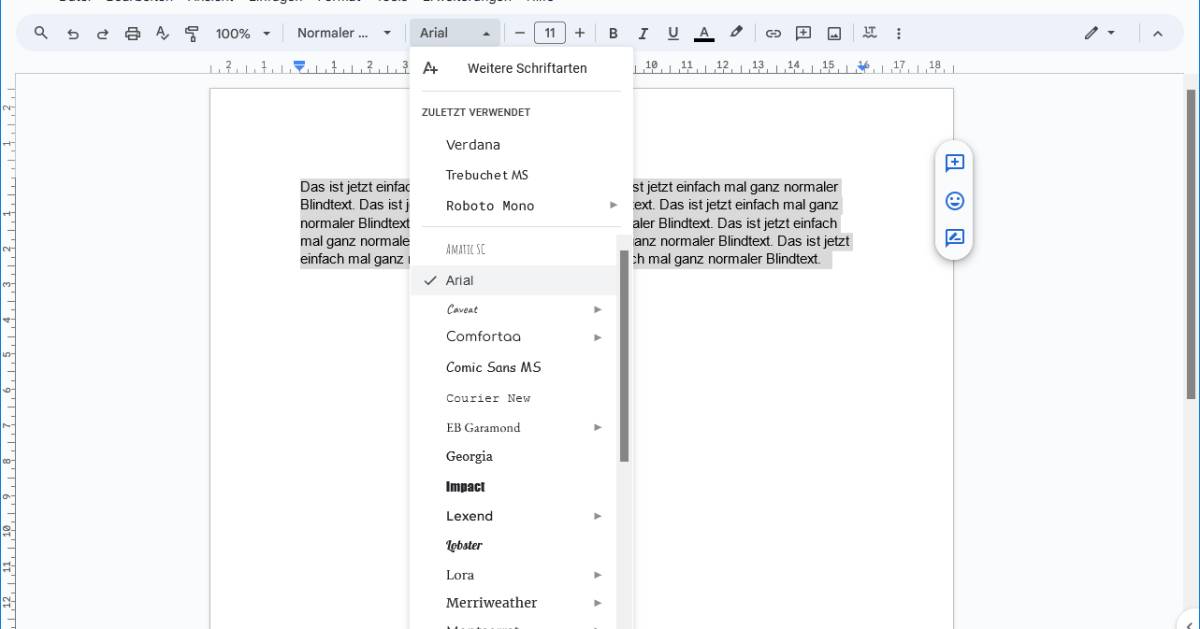Toggle italic formatting
1200x629 pixels.
(643, 32)
